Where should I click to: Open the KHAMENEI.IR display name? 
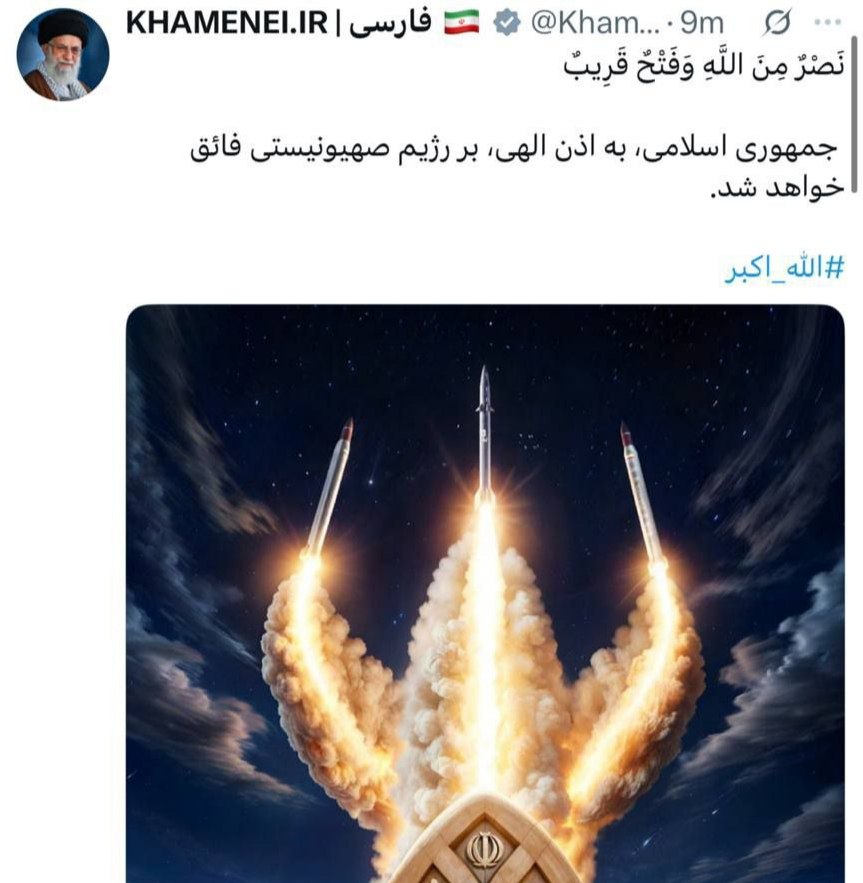226,23
